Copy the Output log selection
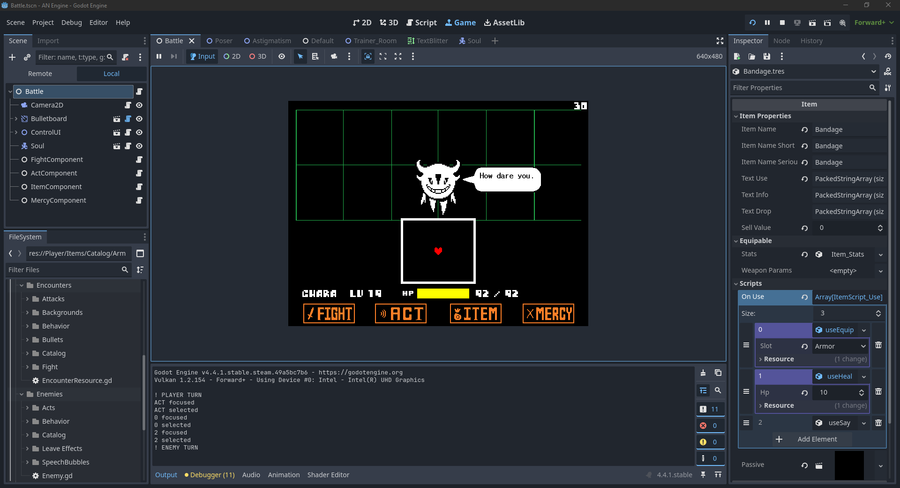 (718, 373)
